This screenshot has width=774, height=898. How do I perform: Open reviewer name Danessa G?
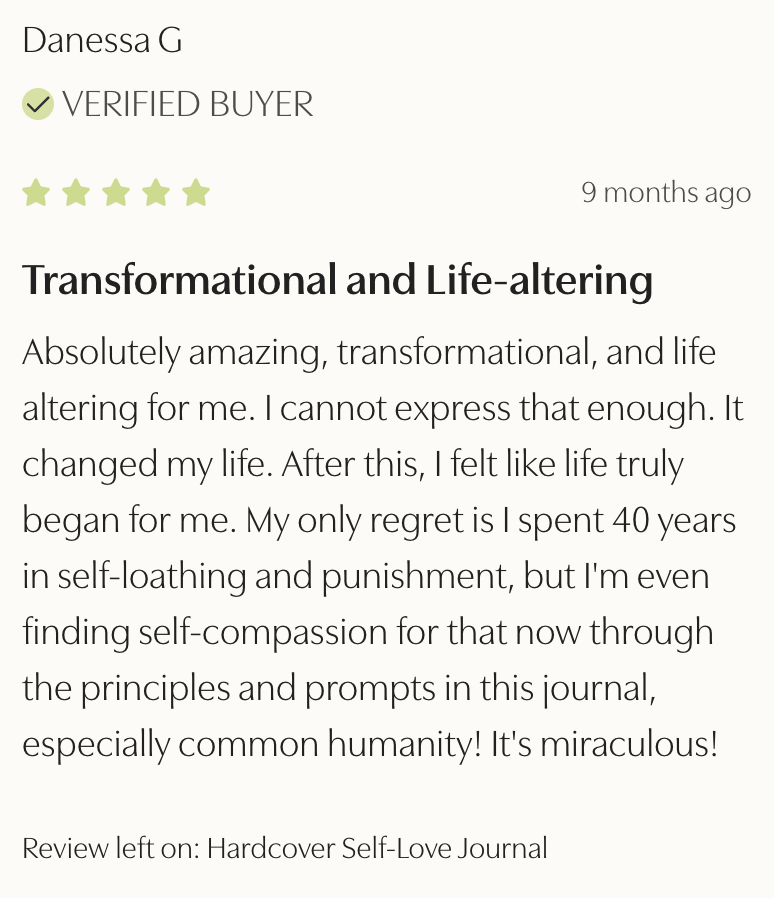pos(102,40)
